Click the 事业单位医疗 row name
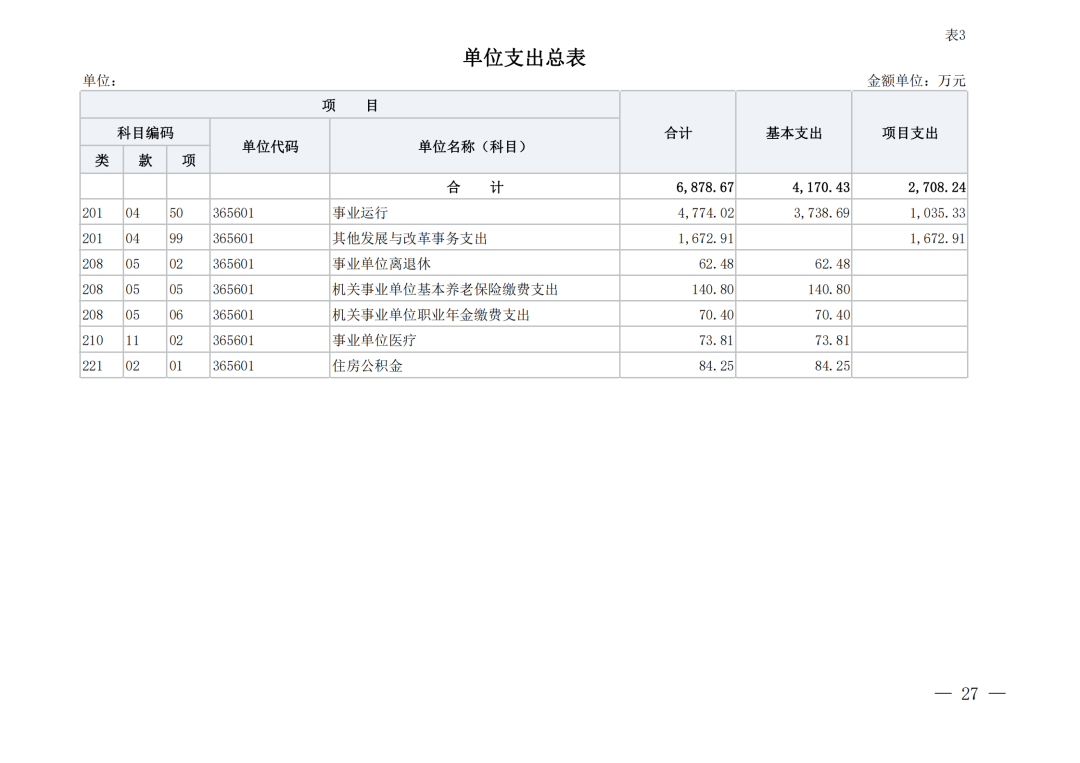The width and height of the screenshot is (1080, 763). click(x=375, y=340)
